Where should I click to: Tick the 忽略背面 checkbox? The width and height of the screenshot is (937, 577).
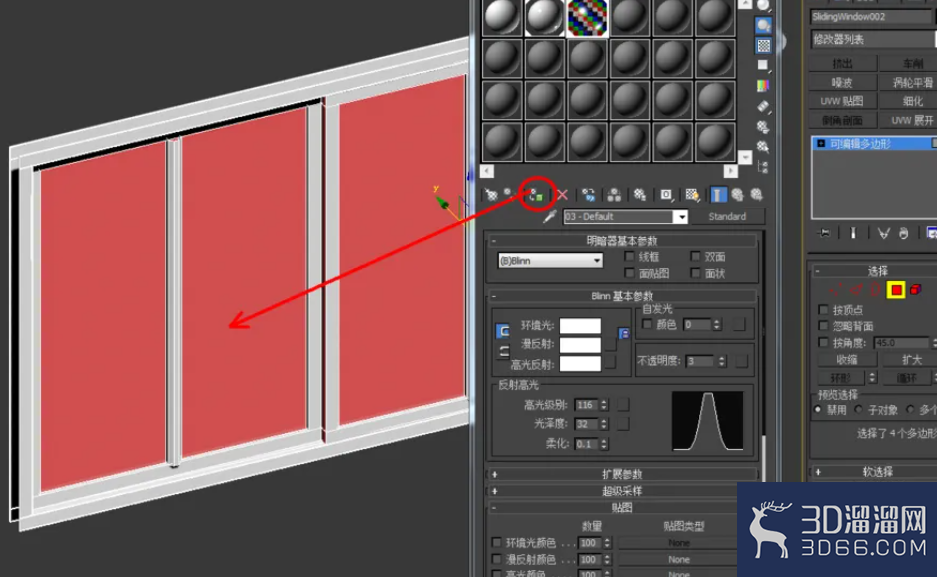click(823, 326)
